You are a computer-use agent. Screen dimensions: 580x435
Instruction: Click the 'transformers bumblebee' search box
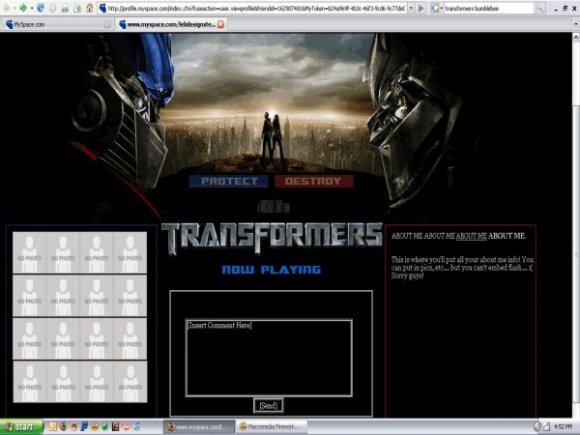[x=488, y=8]
